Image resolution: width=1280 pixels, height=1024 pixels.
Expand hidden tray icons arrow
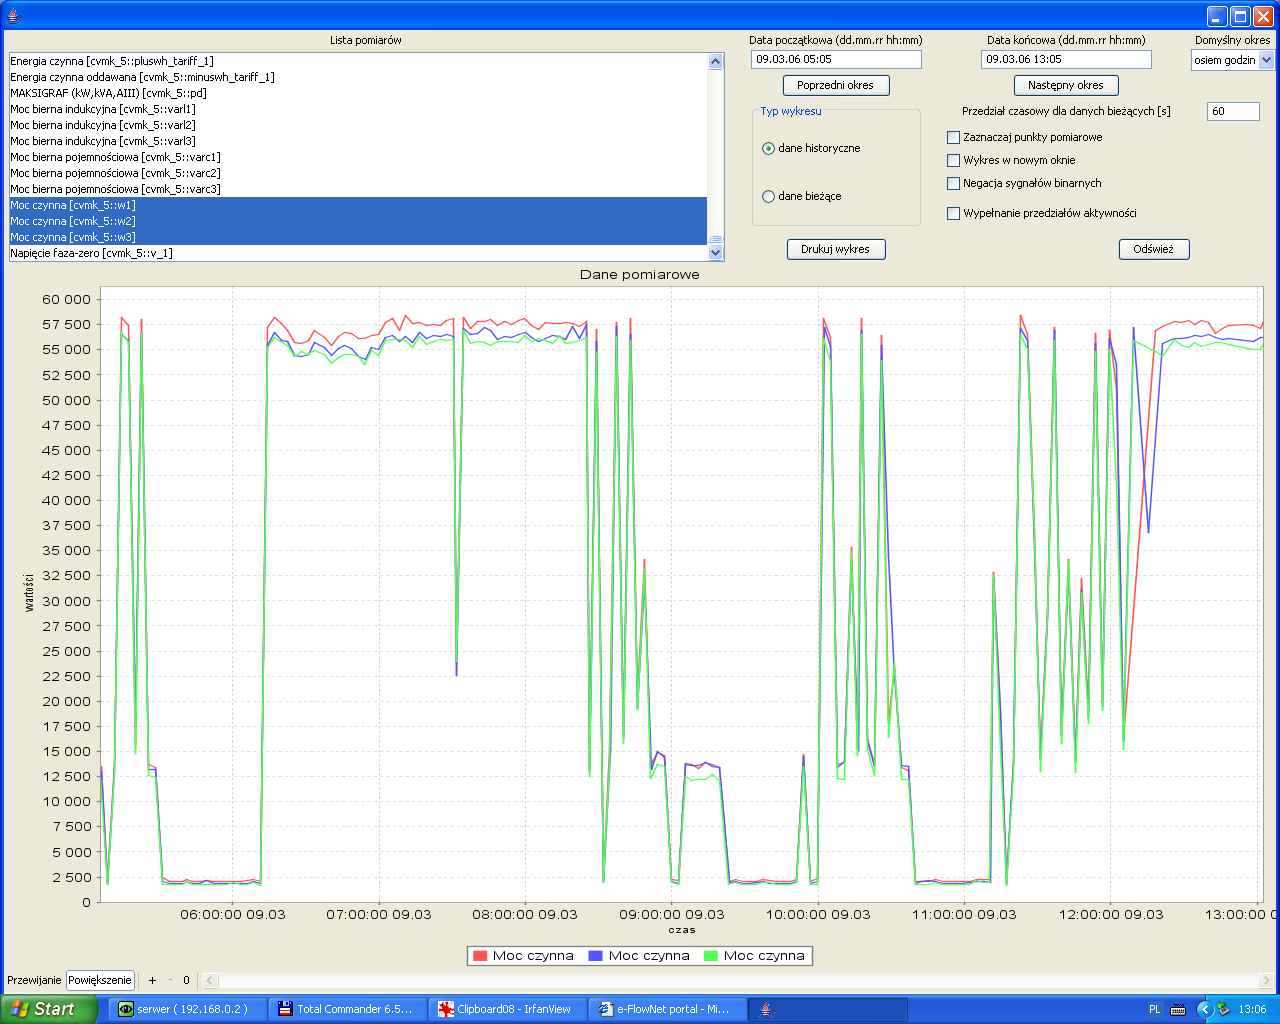pos(1204,1009)
